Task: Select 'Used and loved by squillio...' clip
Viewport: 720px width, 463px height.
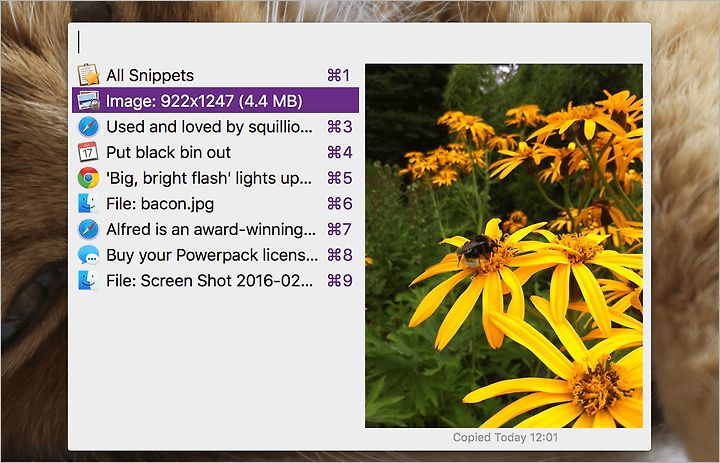Action: 215,126
